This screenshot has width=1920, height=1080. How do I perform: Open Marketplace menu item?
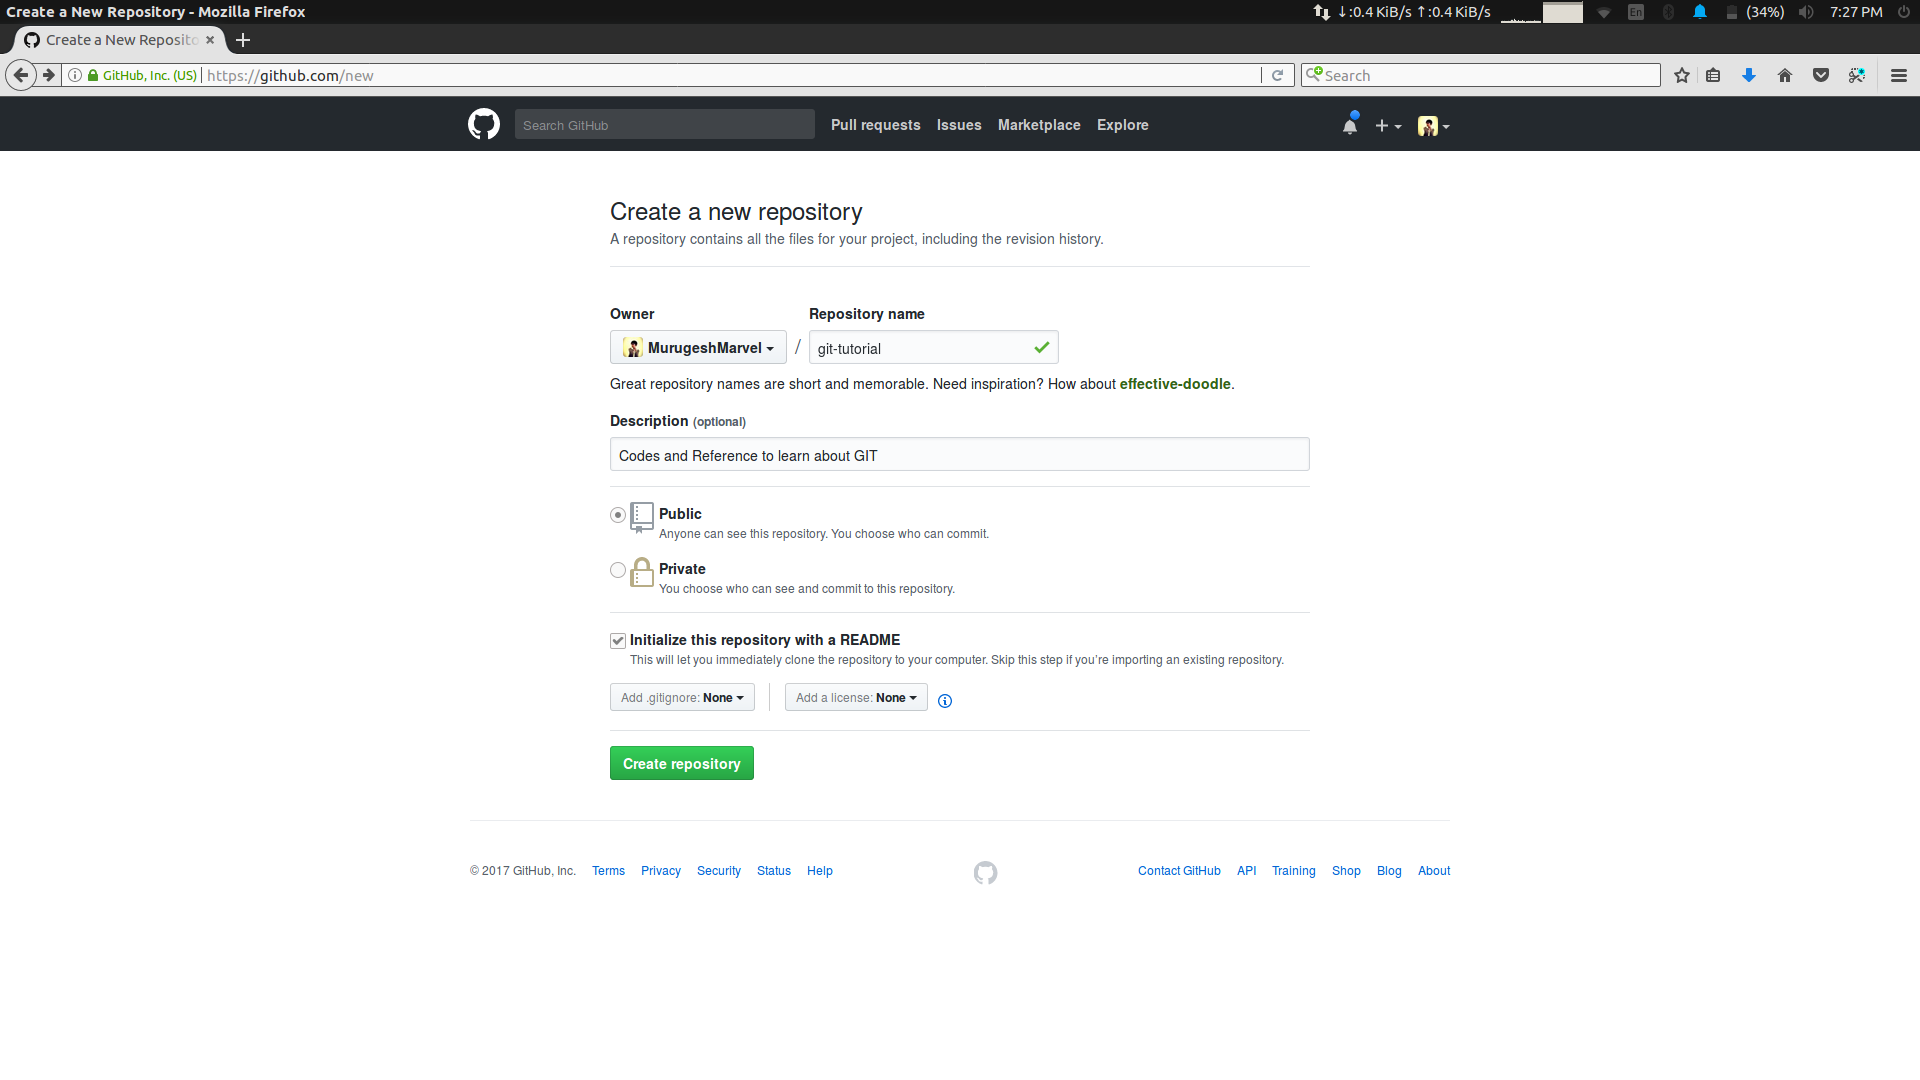1039,124
